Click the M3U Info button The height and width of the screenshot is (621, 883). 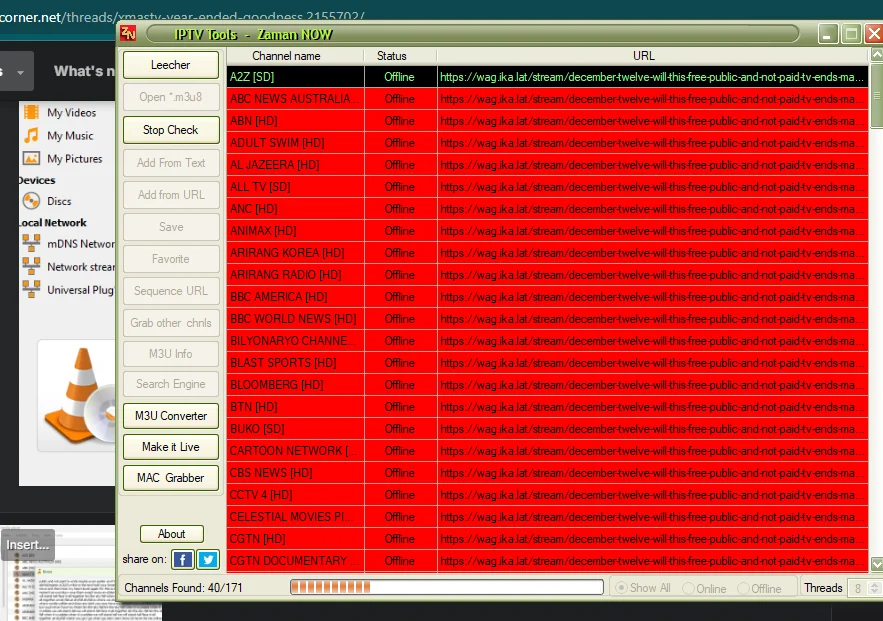(x=171, y=354)
